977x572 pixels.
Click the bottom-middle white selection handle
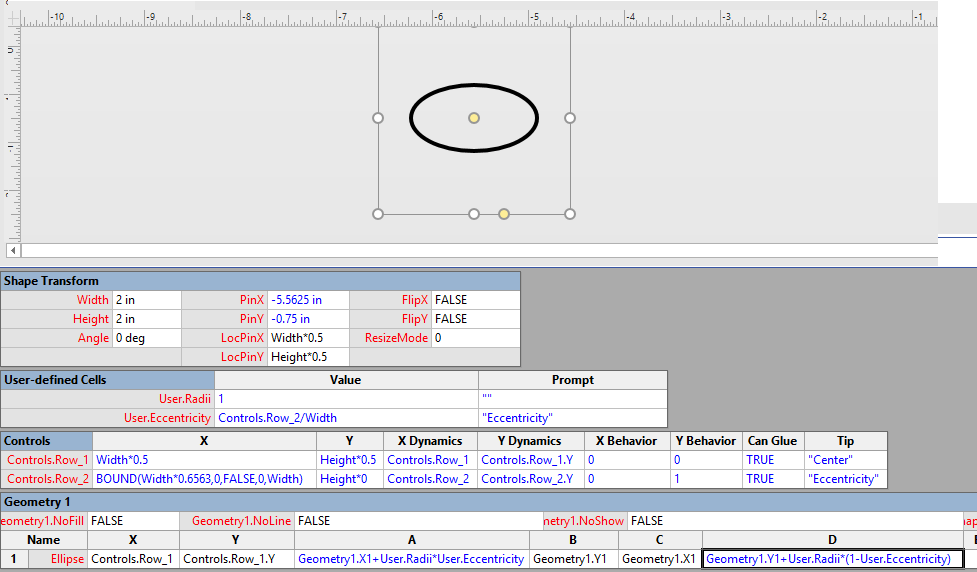click(x=474, y=214)
